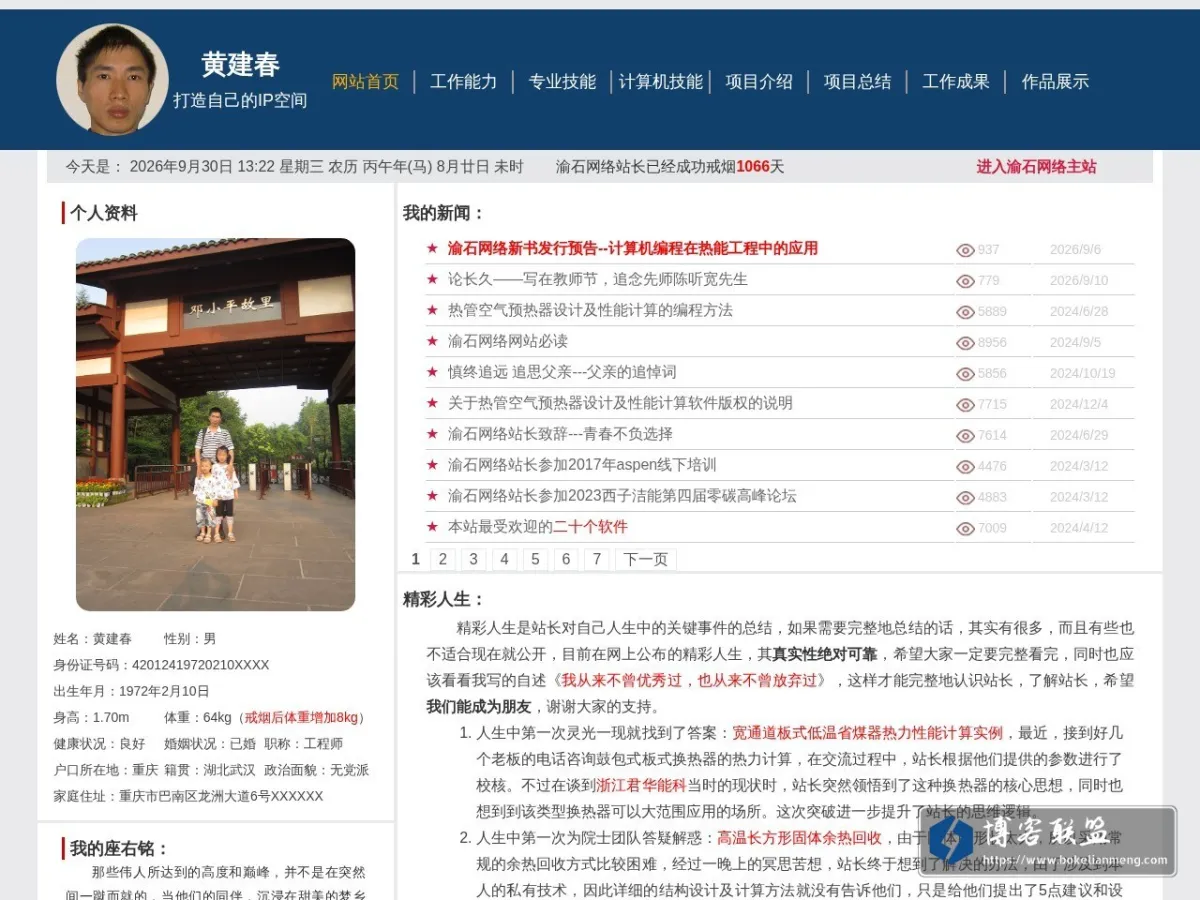Go to news page 2

pos(443,559)
